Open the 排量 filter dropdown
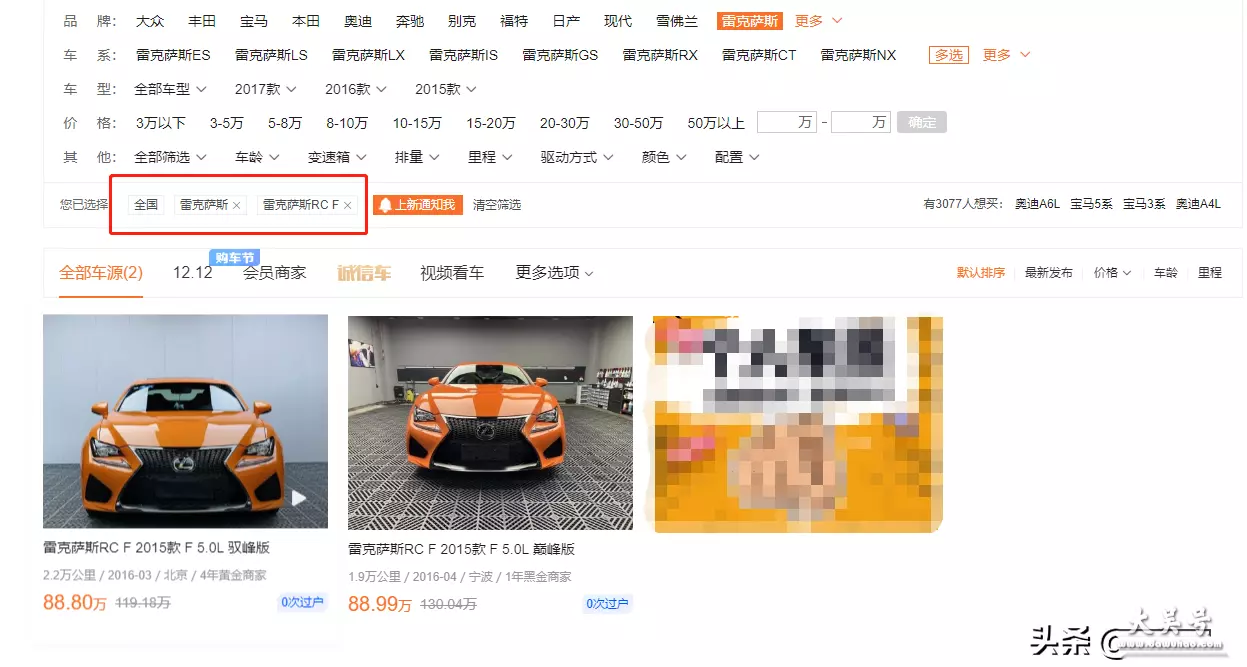The image size is (1247, 667). tap(417, 157)
